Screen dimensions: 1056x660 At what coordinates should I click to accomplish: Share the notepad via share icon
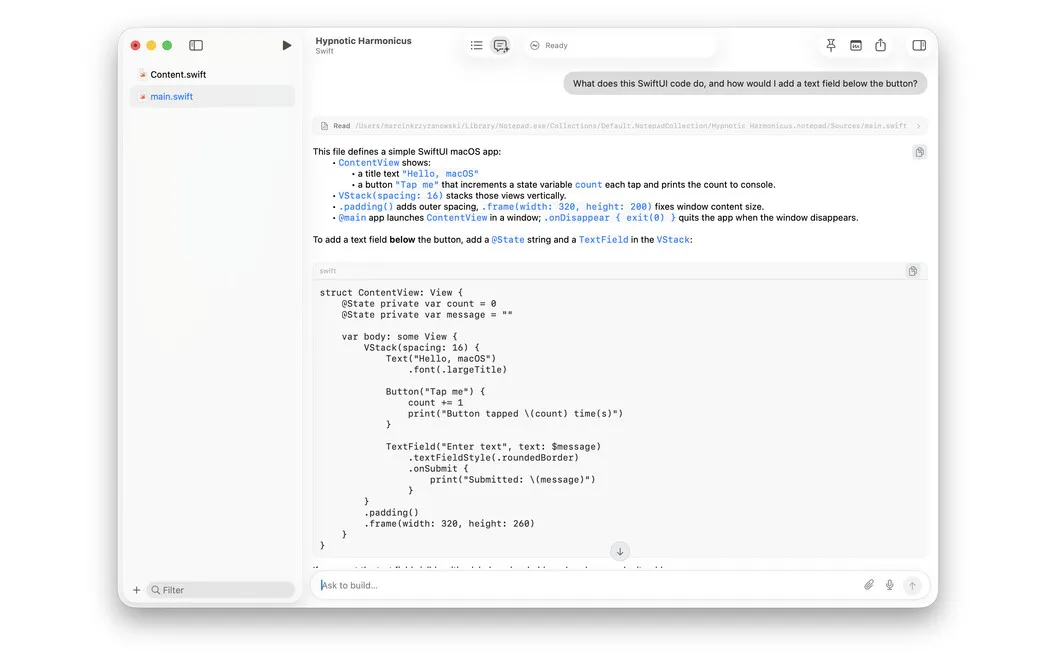pyautogui.click(x=880, y=45)
